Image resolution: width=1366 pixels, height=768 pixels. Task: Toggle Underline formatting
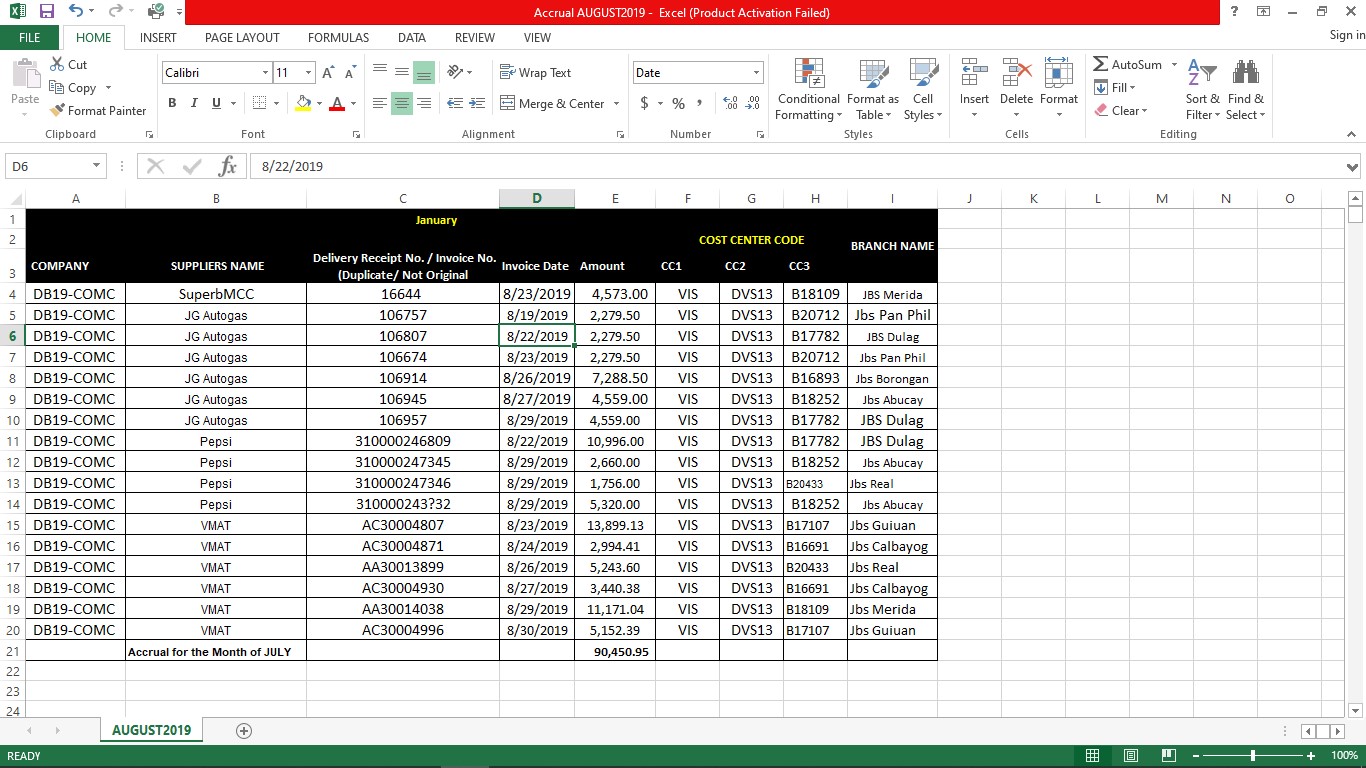click(216, 103)
